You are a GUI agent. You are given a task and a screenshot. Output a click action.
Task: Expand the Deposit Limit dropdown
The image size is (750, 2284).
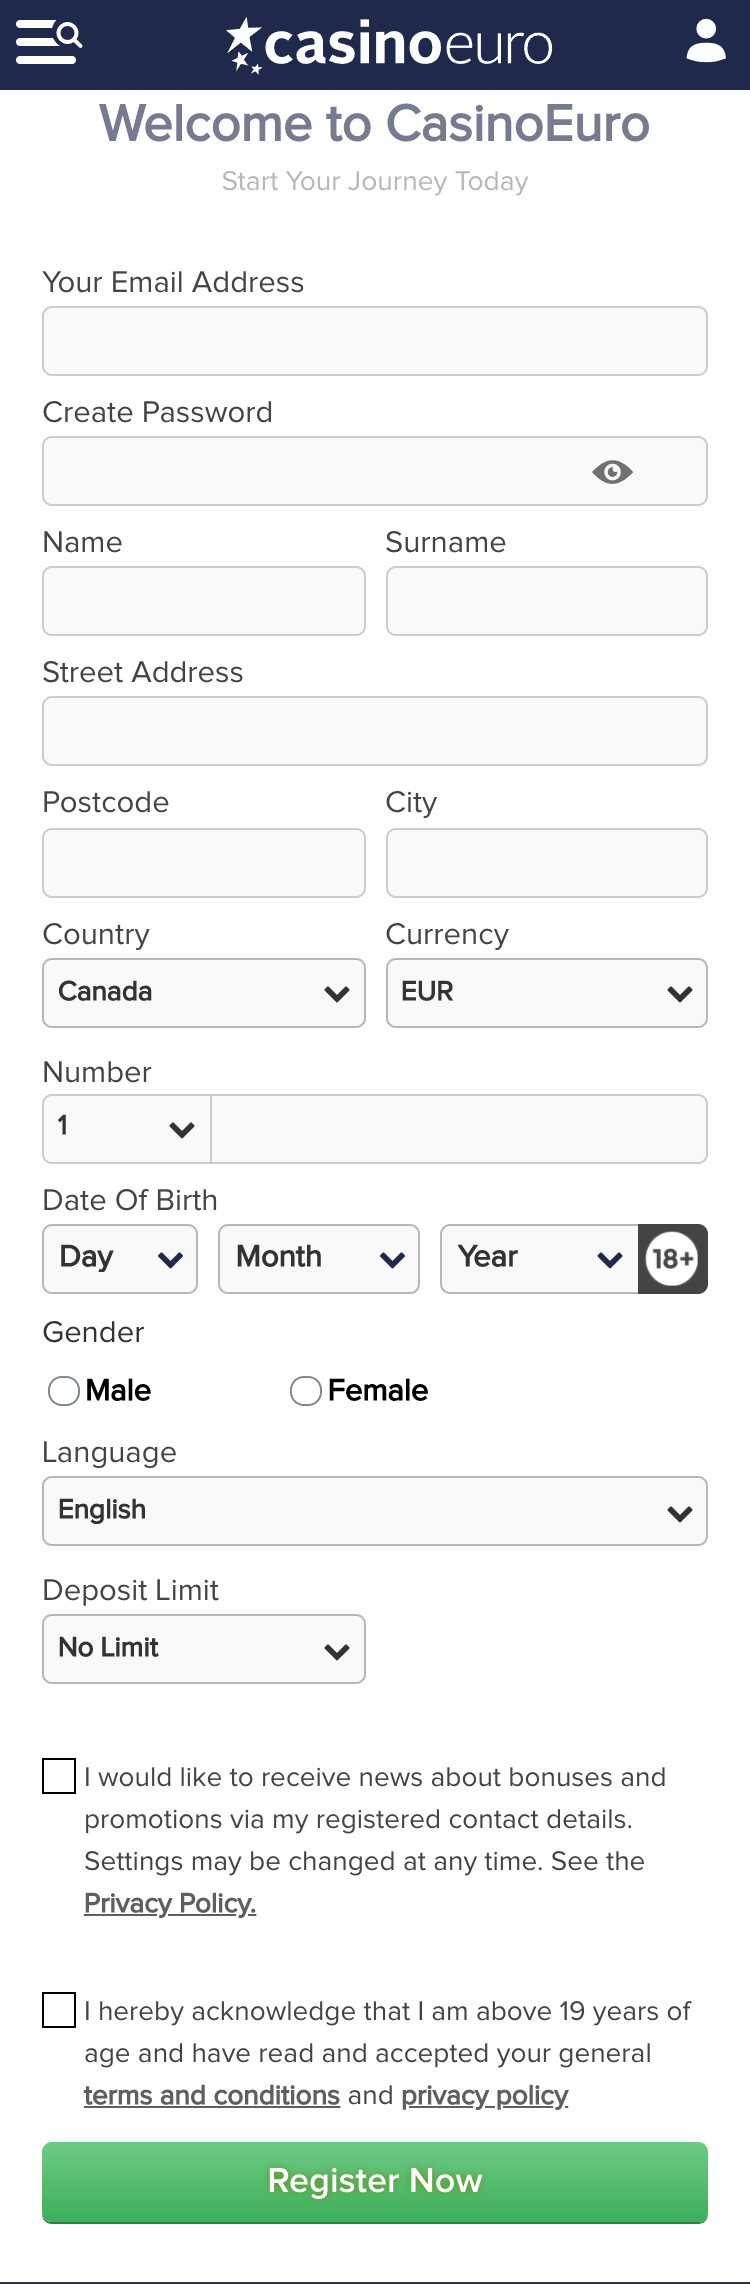(x=204, y=1649)
